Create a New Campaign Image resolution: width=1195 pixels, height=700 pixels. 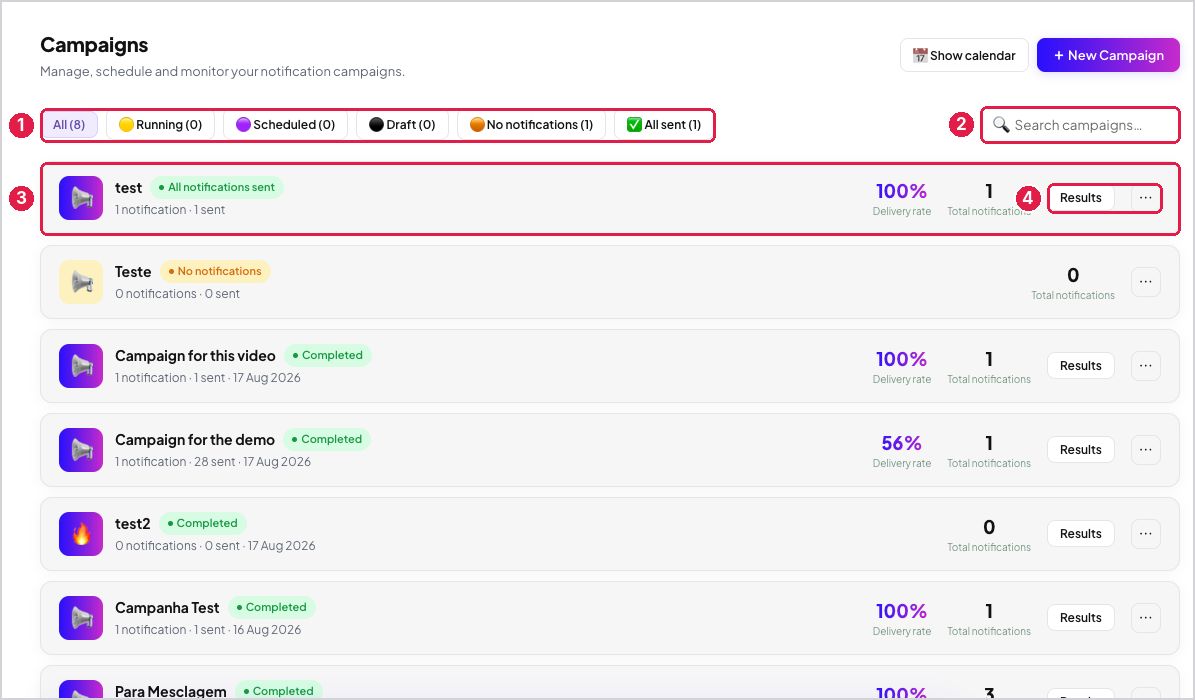pyautogui.click(x=1108, y=56)
